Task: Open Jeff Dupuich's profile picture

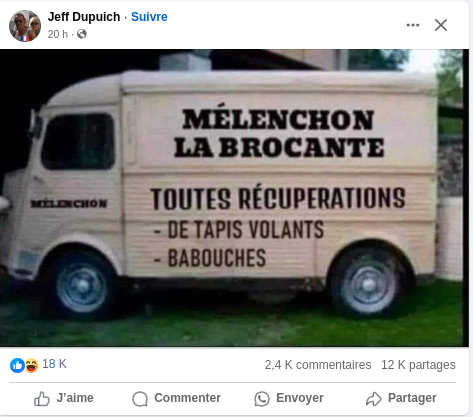Action: [x=25, y=26]
